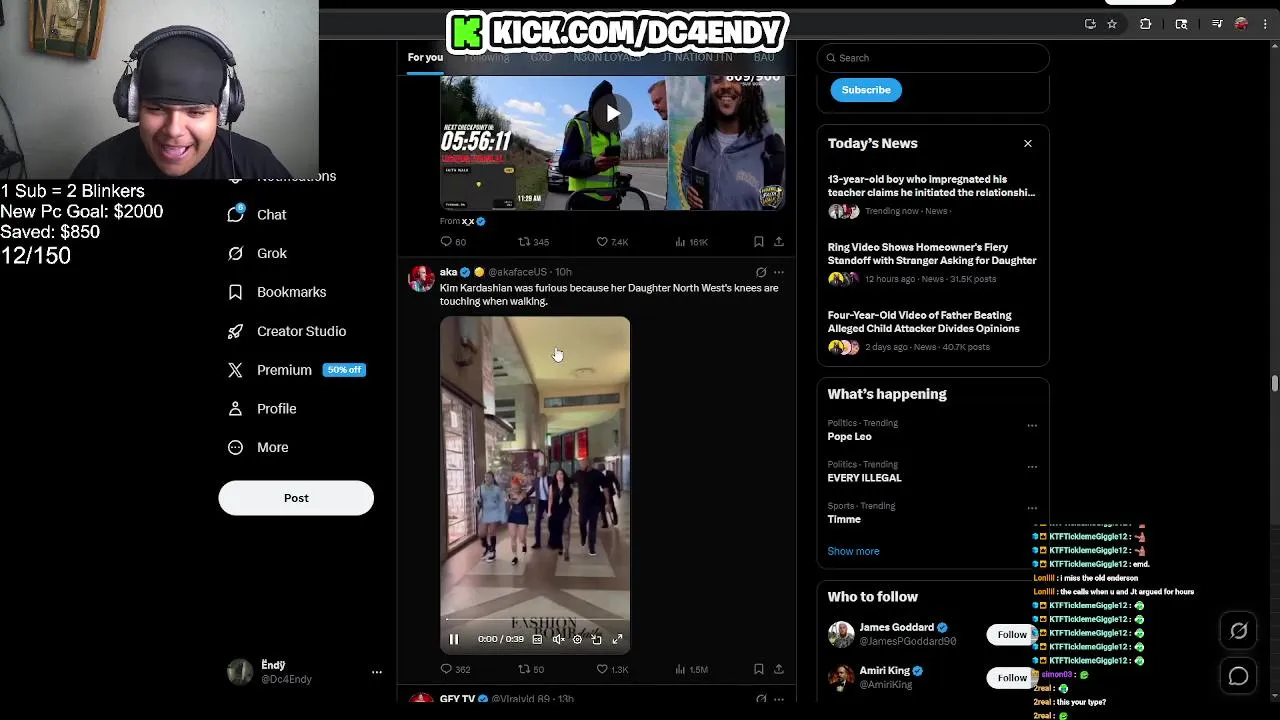
Task: View analytics for the post with 161K views
Action: click(691, 242)
